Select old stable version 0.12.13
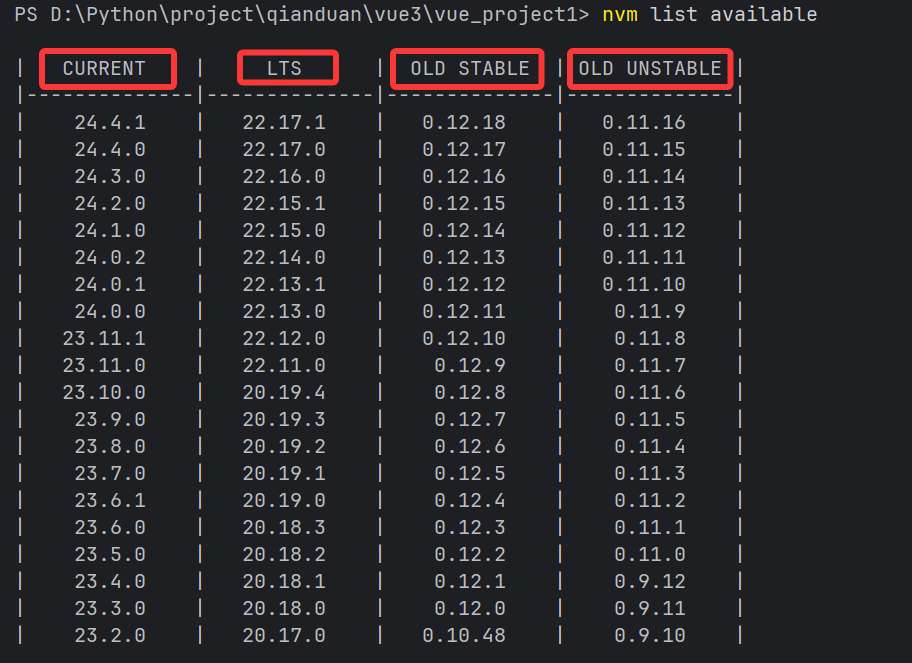Image resolution: width=912 pixels, height=663 pixels. point(464,257)
